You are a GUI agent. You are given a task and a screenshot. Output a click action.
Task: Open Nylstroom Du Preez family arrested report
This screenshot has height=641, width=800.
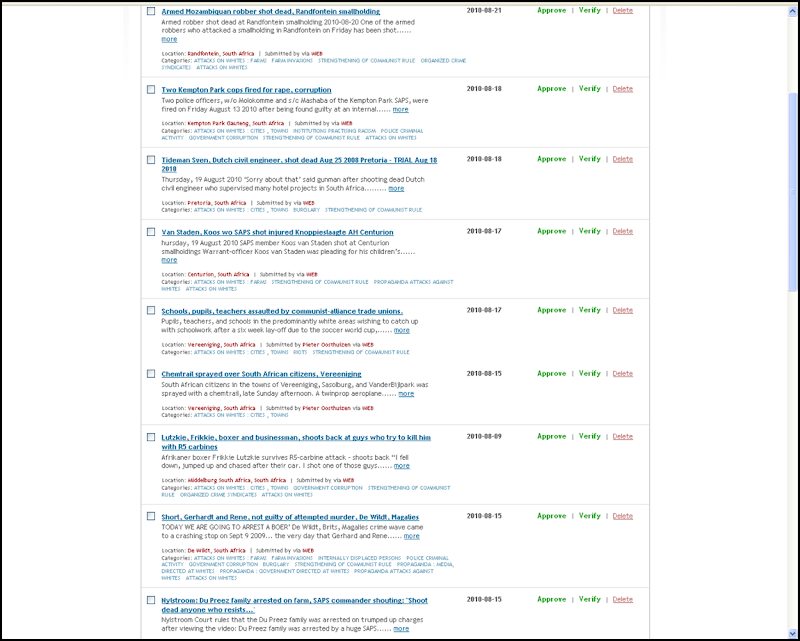(294, 605)
